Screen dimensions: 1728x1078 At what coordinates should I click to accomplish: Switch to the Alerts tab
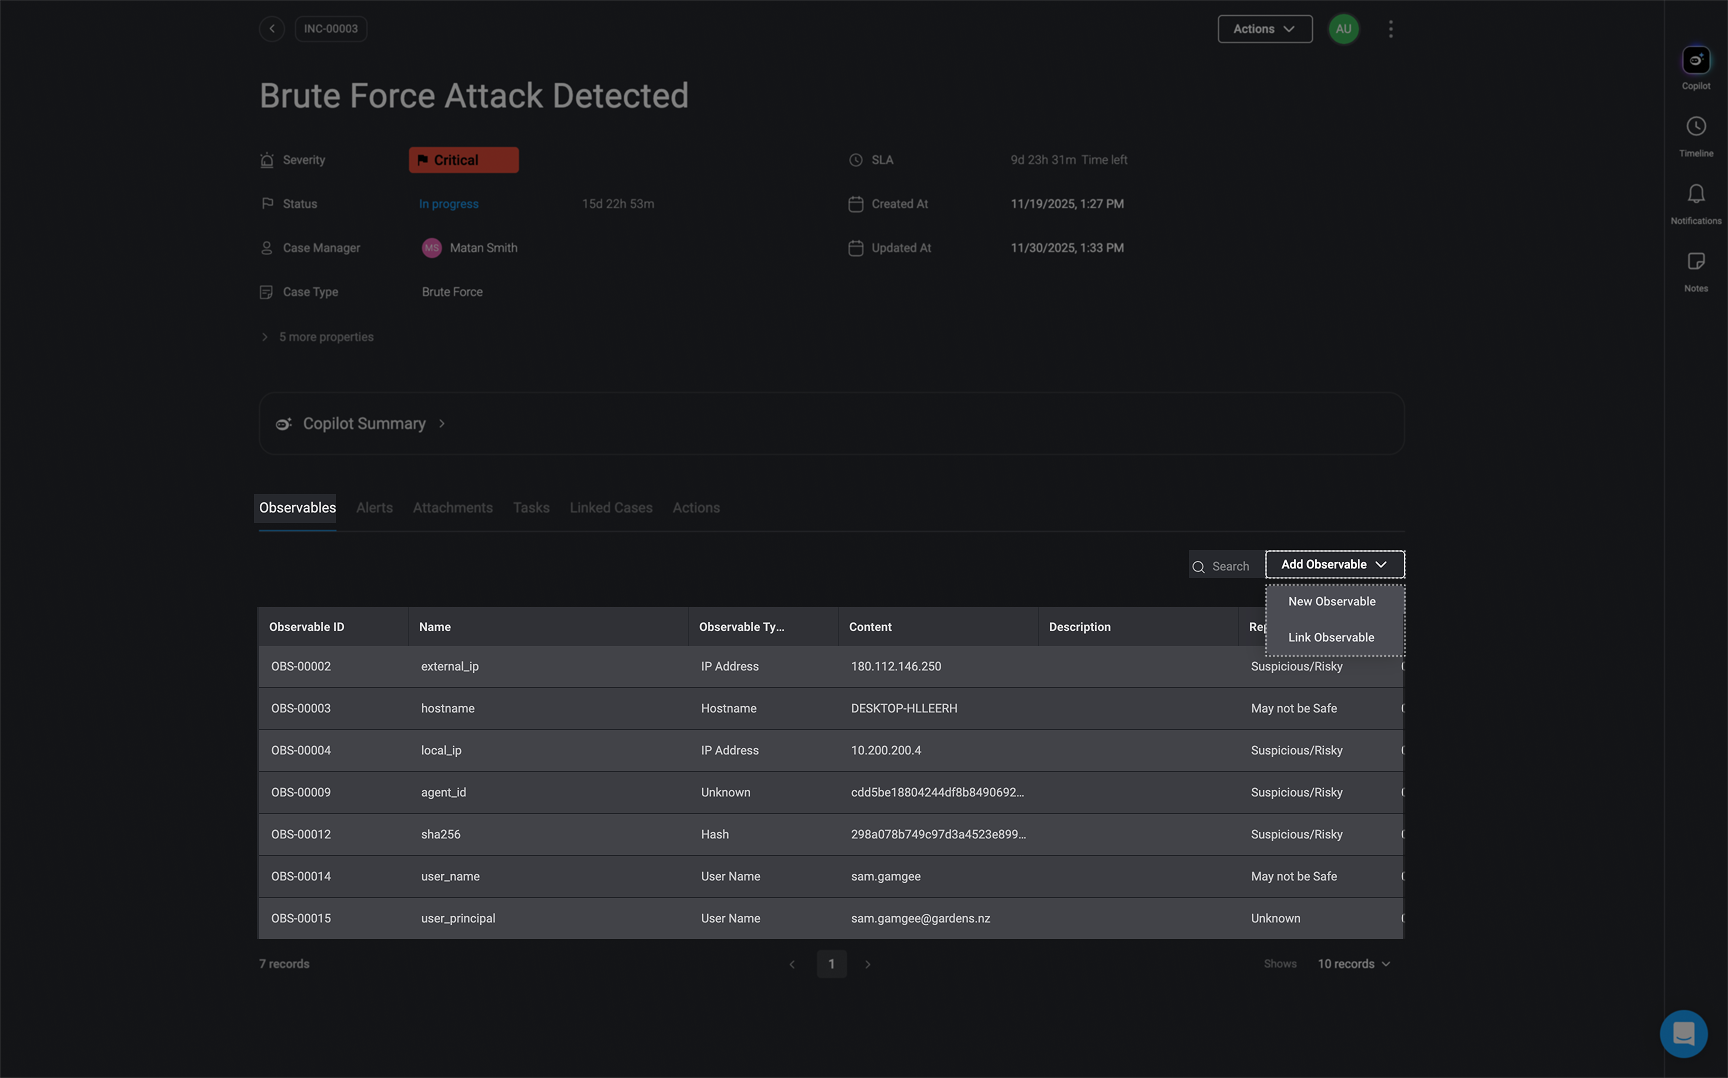coord(374,508)
